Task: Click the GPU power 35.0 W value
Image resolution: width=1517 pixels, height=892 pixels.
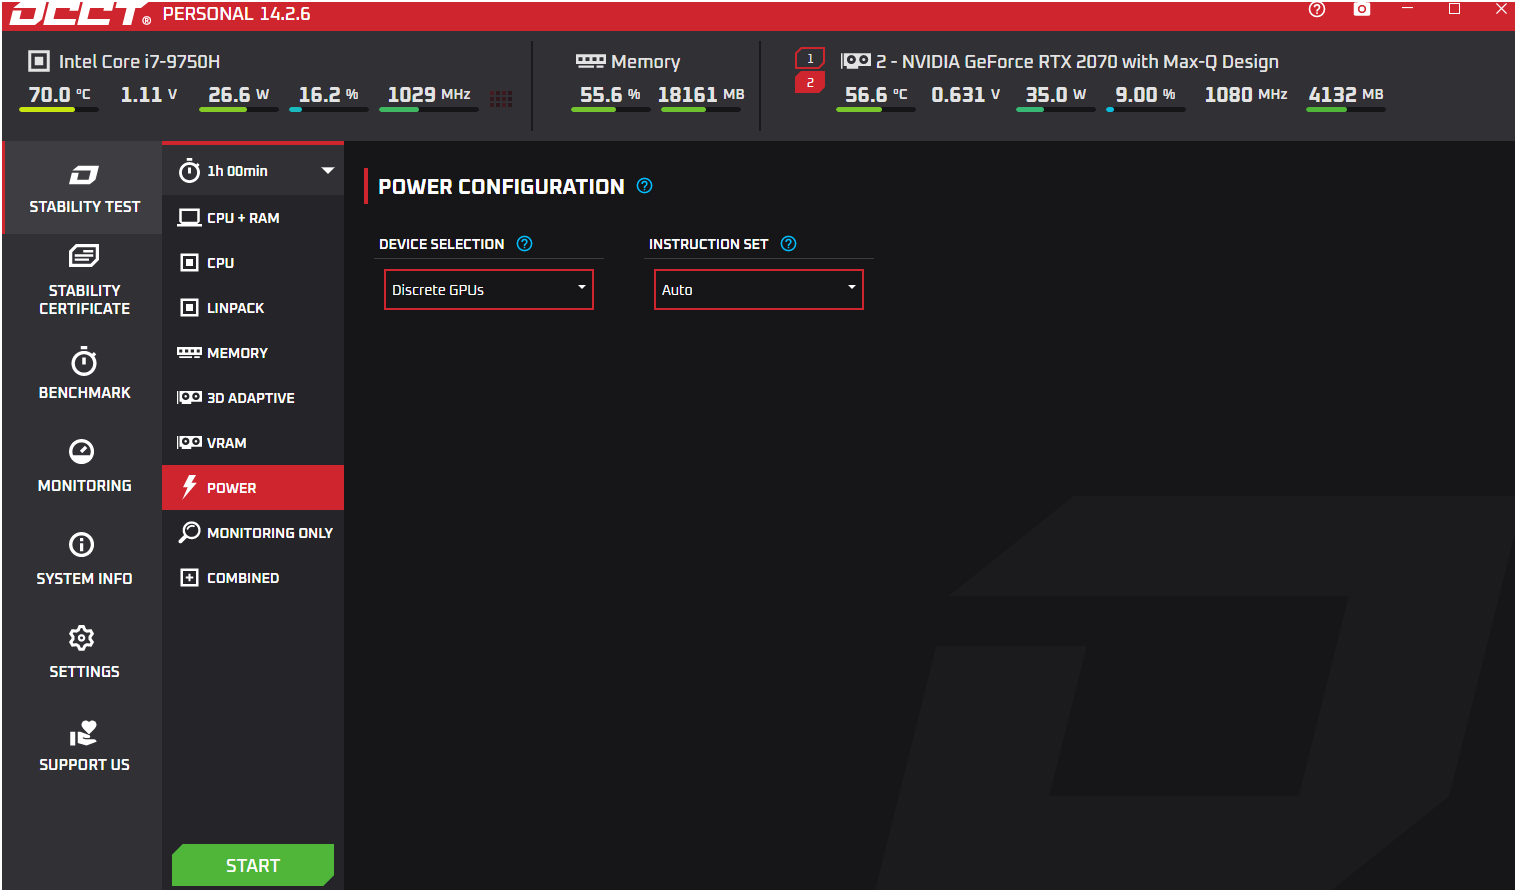Action: (1056, 94)
